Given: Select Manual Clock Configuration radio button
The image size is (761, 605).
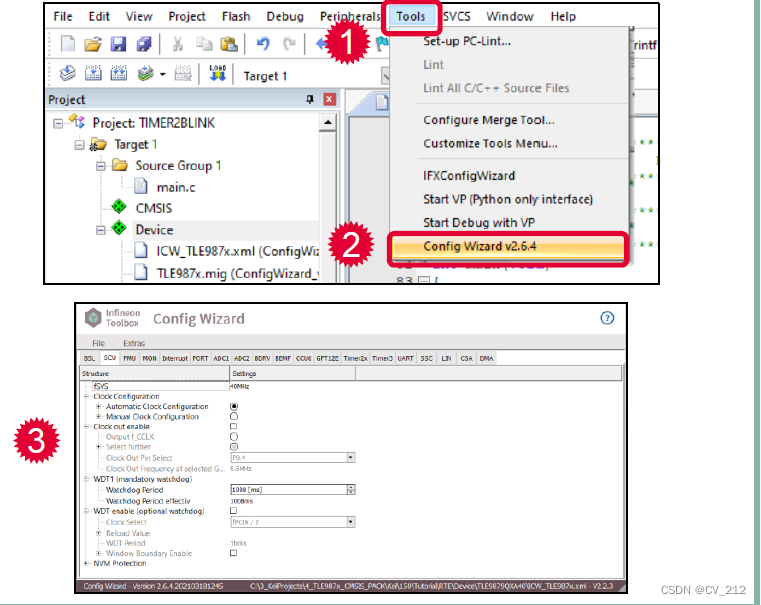Looking at the screenshot, I should [234, 416].
